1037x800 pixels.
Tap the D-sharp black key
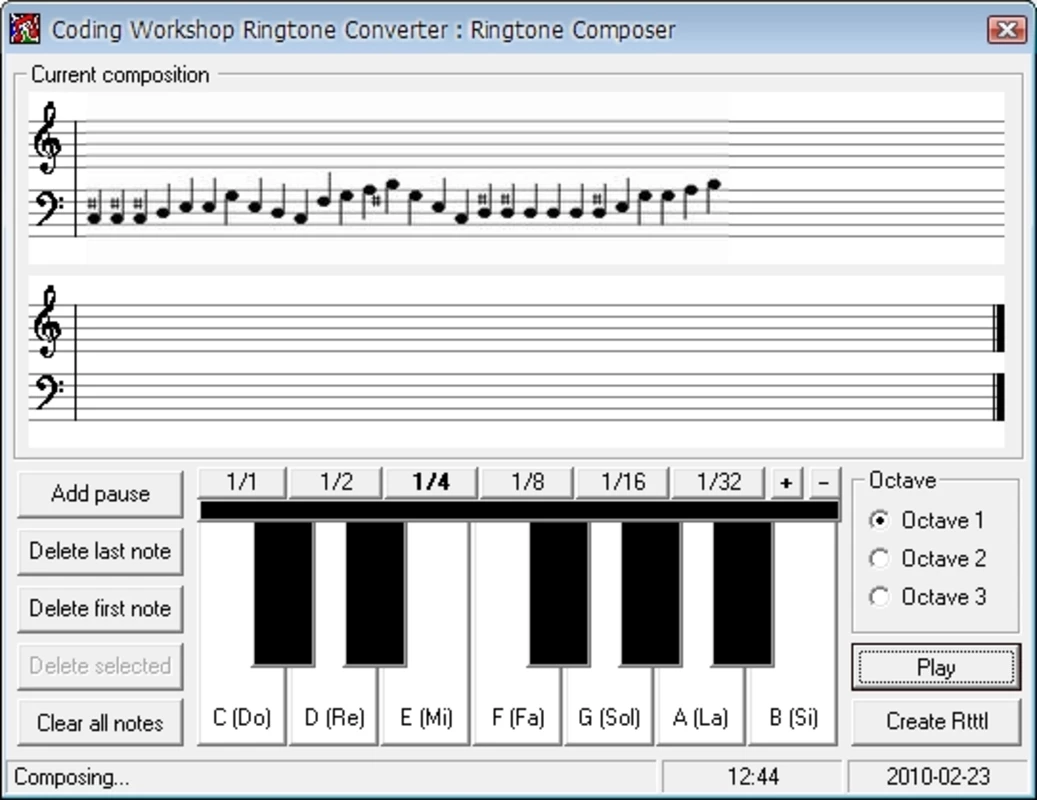(x=376, y=593)
